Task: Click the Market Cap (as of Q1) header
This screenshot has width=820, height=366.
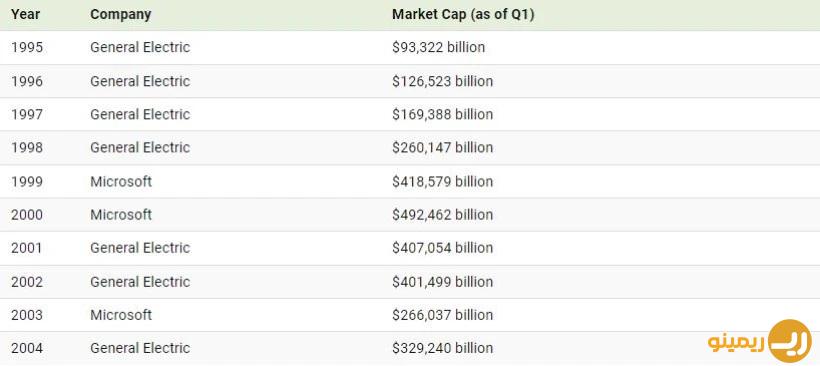Action: pos(463,15)
